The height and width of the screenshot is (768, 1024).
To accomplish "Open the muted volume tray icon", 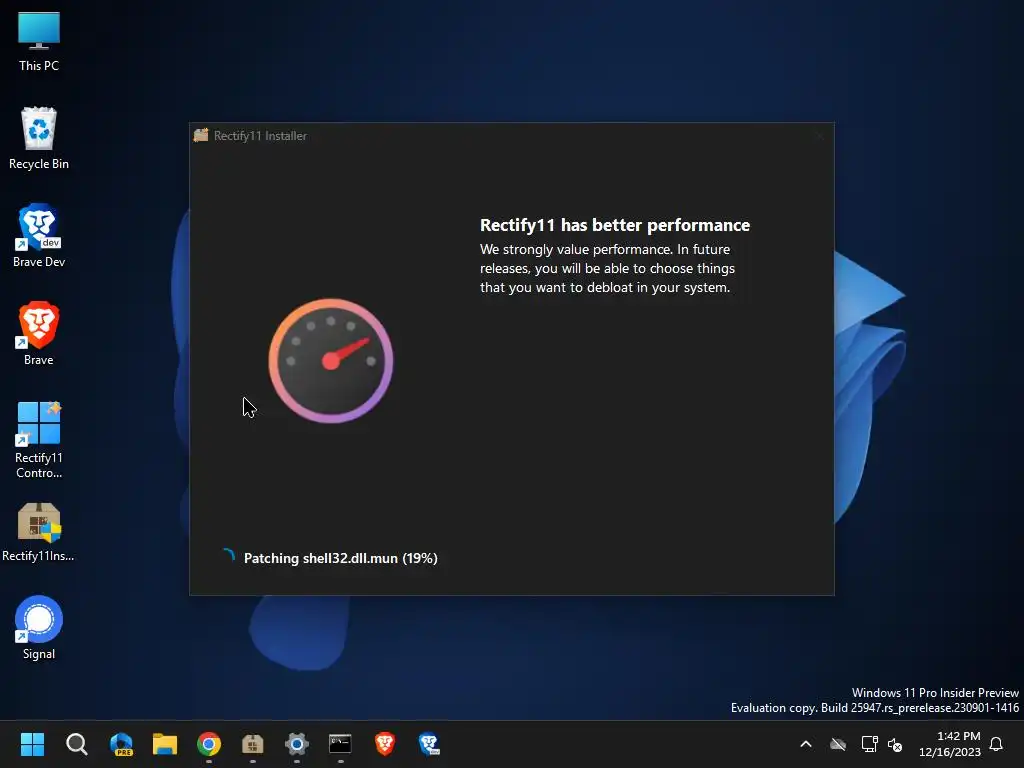I will point(895,744).
